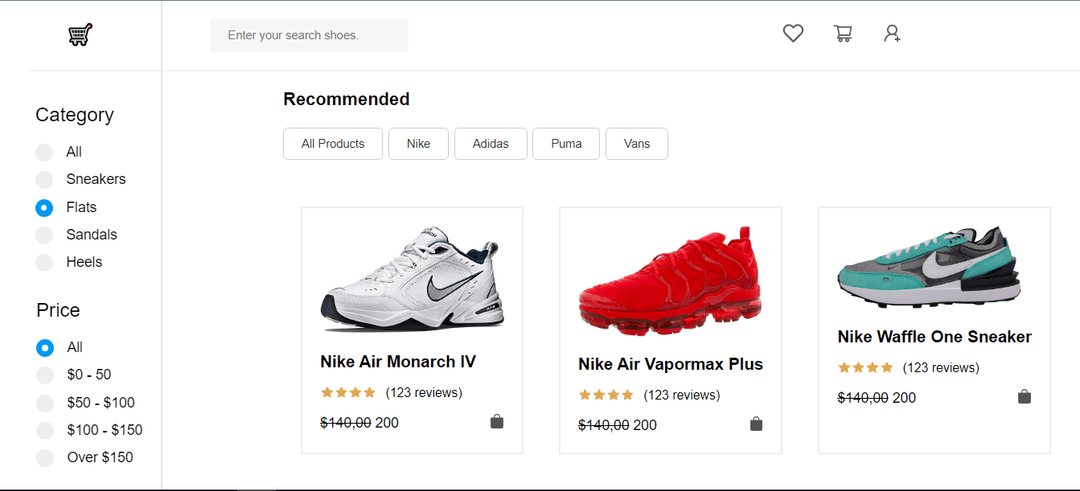The image size is (1080, 491).
Task: Add Nike Waffle One Sneaker to bag
Action: pyautogui.click(x=1024, y=397)
